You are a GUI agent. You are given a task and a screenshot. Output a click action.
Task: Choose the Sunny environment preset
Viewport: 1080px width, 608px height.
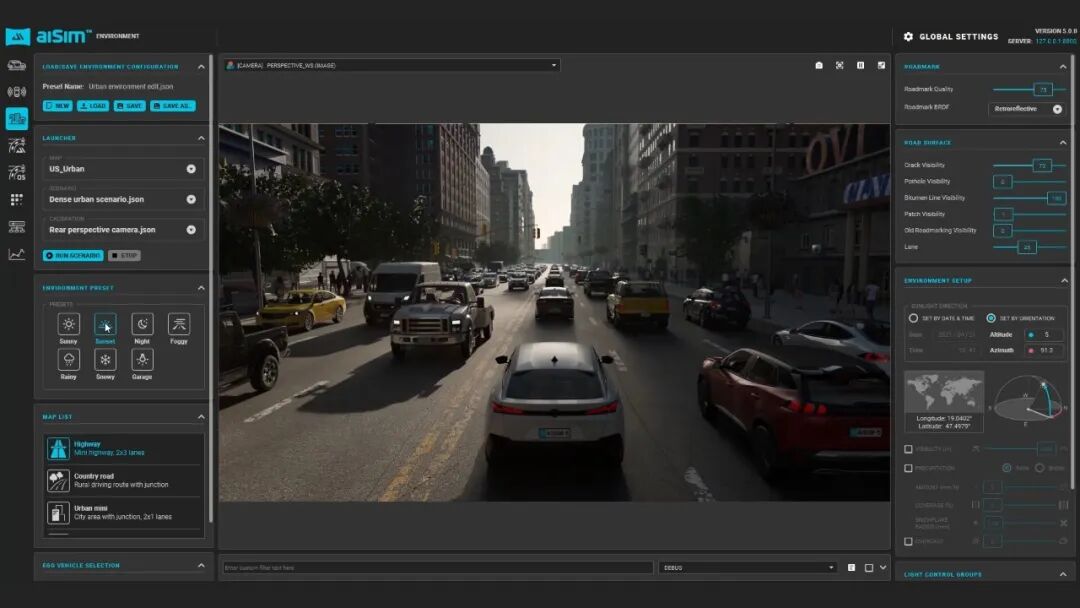(68, 324)
